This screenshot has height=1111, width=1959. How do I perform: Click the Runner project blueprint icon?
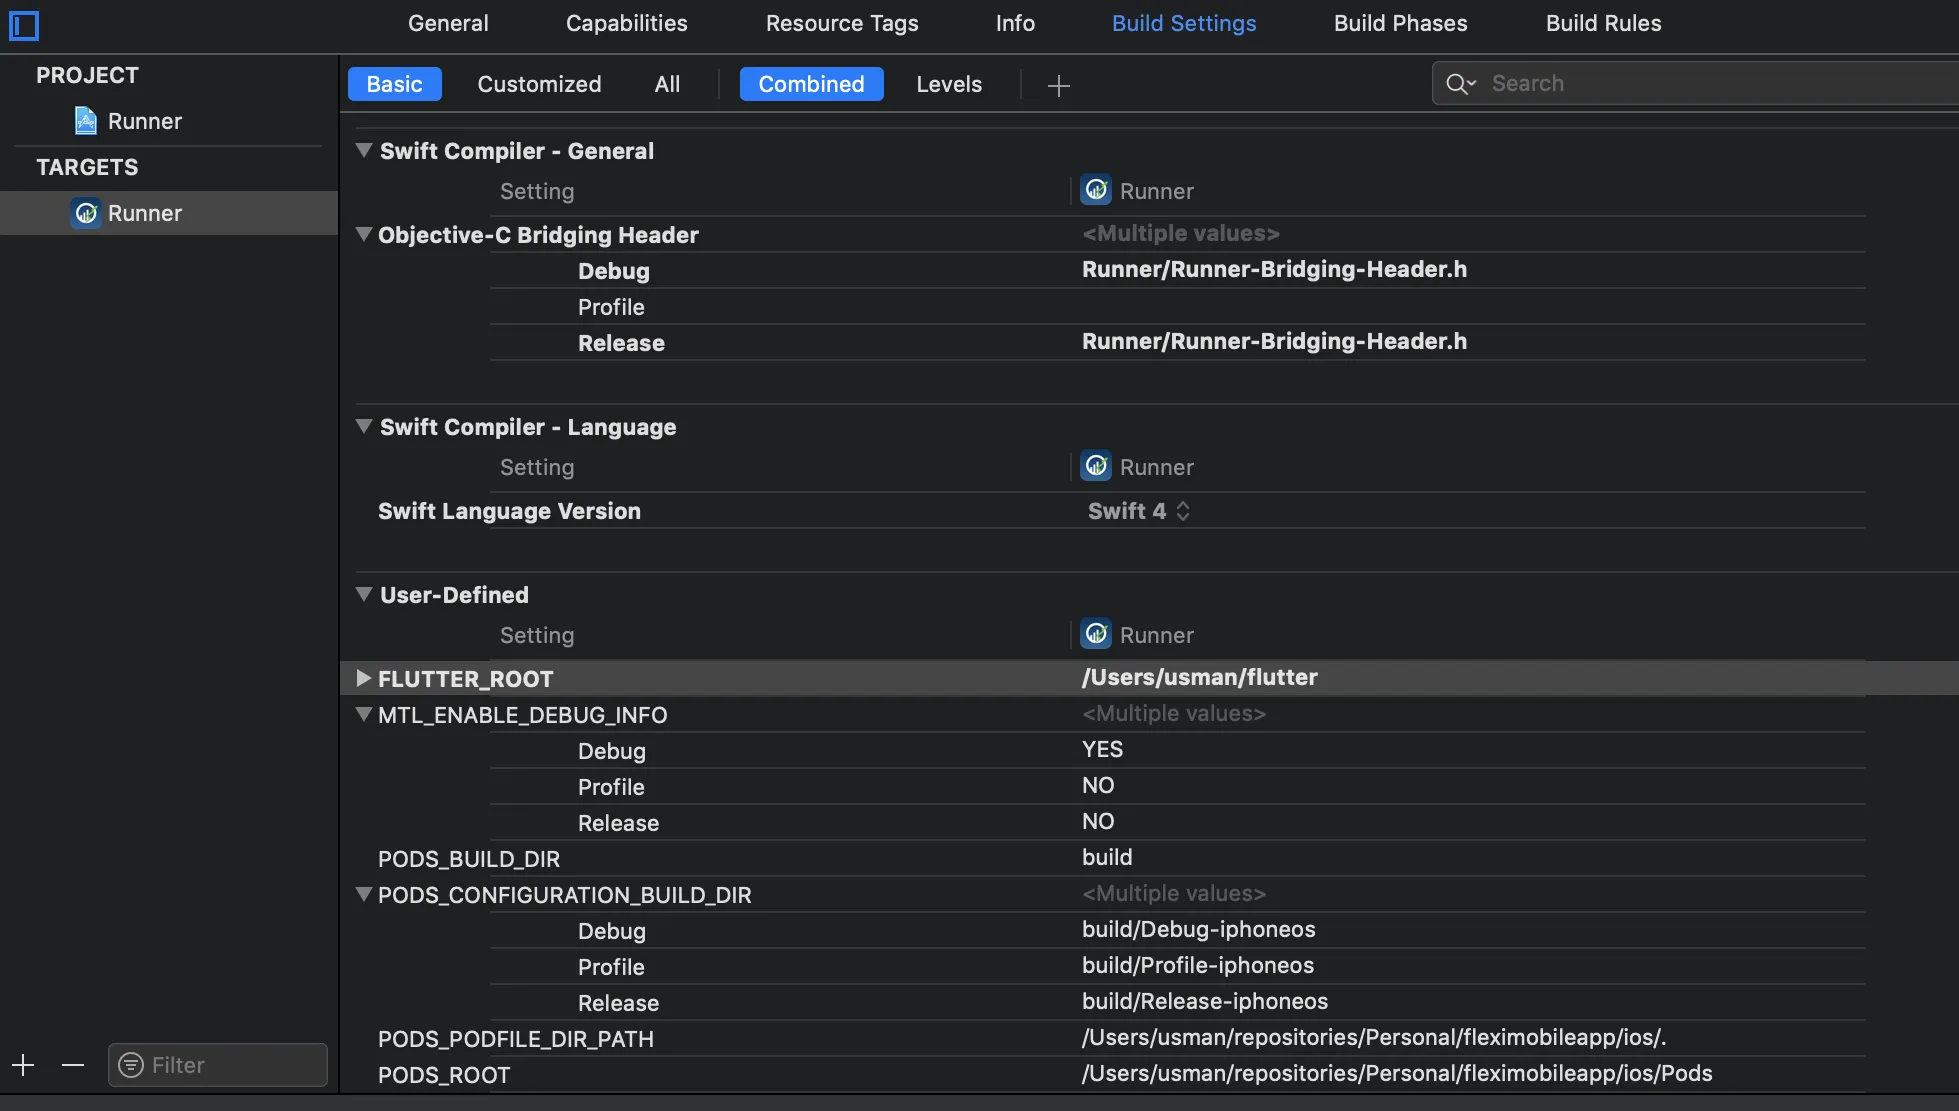86,121
